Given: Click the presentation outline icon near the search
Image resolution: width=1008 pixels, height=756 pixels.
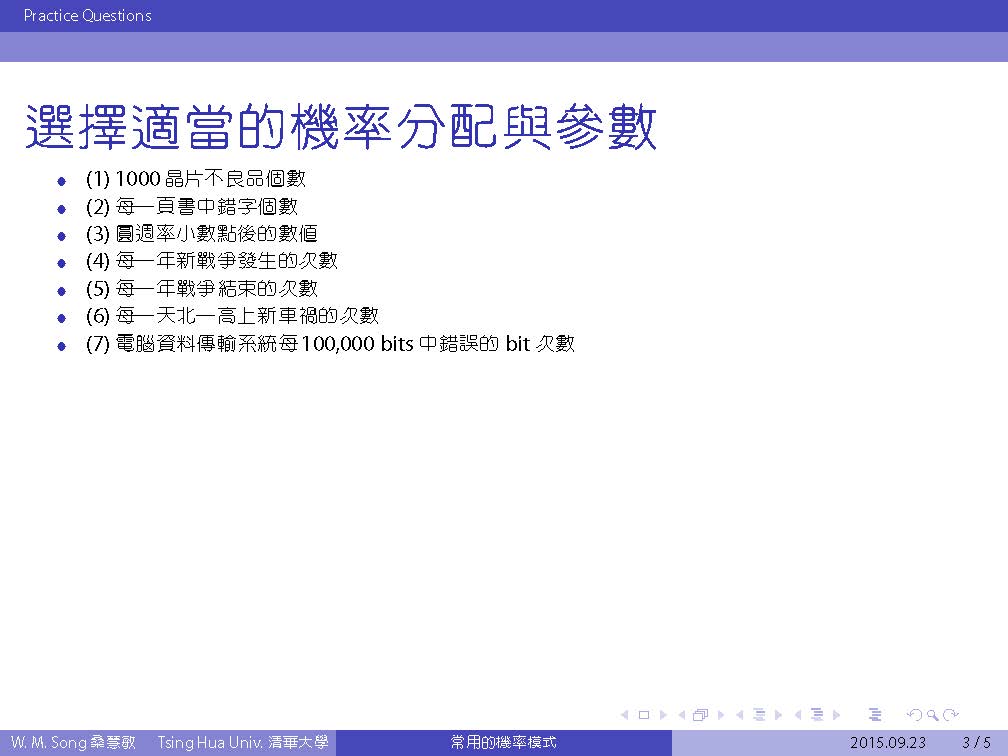Looking at the screenshot, I should point(875,715).
